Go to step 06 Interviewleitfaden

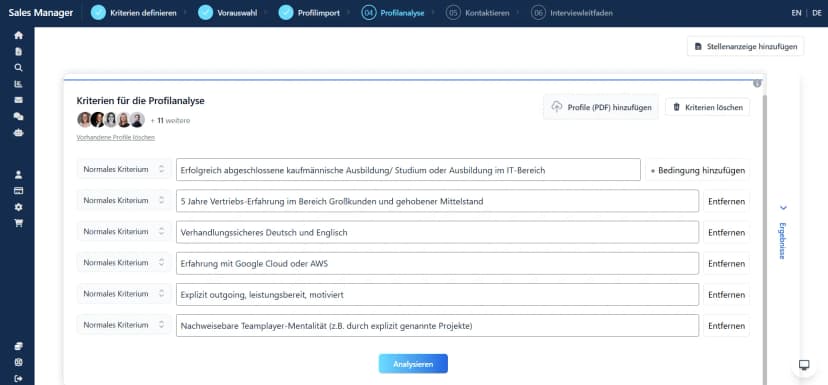tap(572, 13)
